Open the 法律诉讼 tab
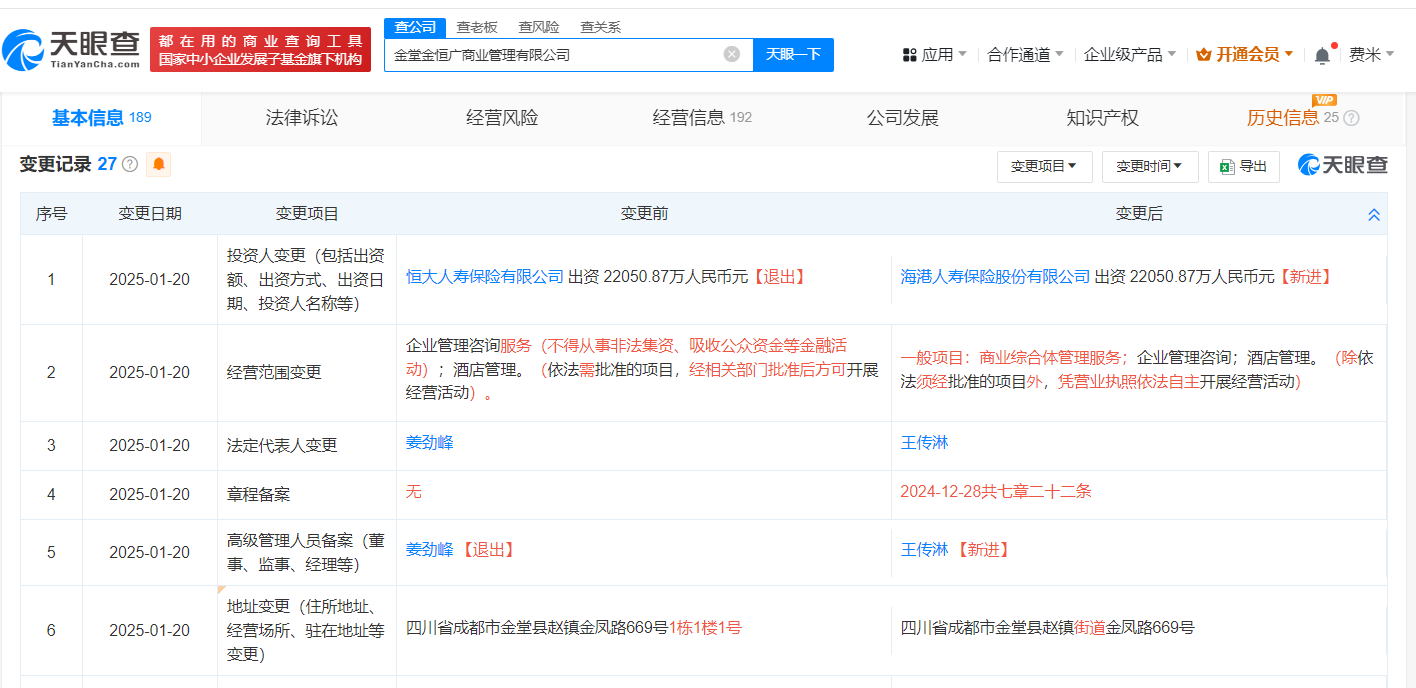Screen dimensions: 1416x688 [x=302, y=118]
